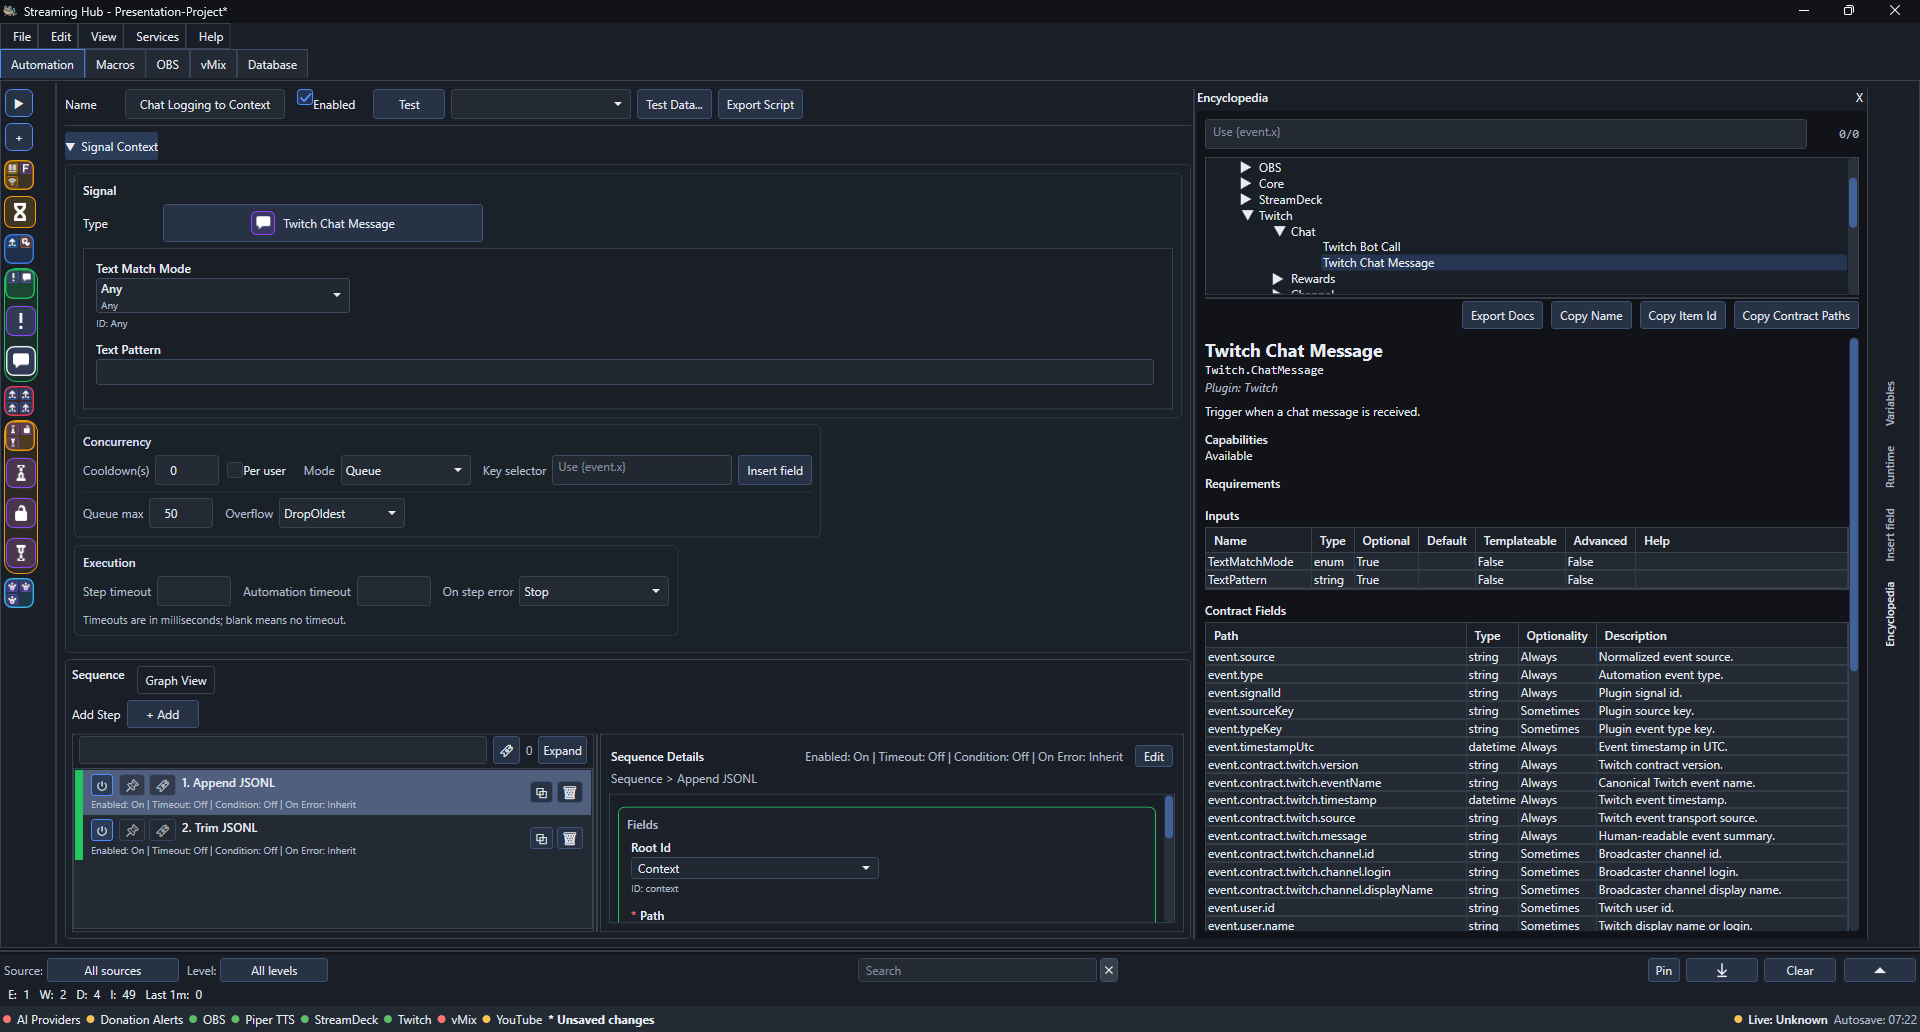The height and width of the screenshot is (1032, 1920).
Task: Close the Encyclopedia panel
Action: click(x=1859, y=98)
